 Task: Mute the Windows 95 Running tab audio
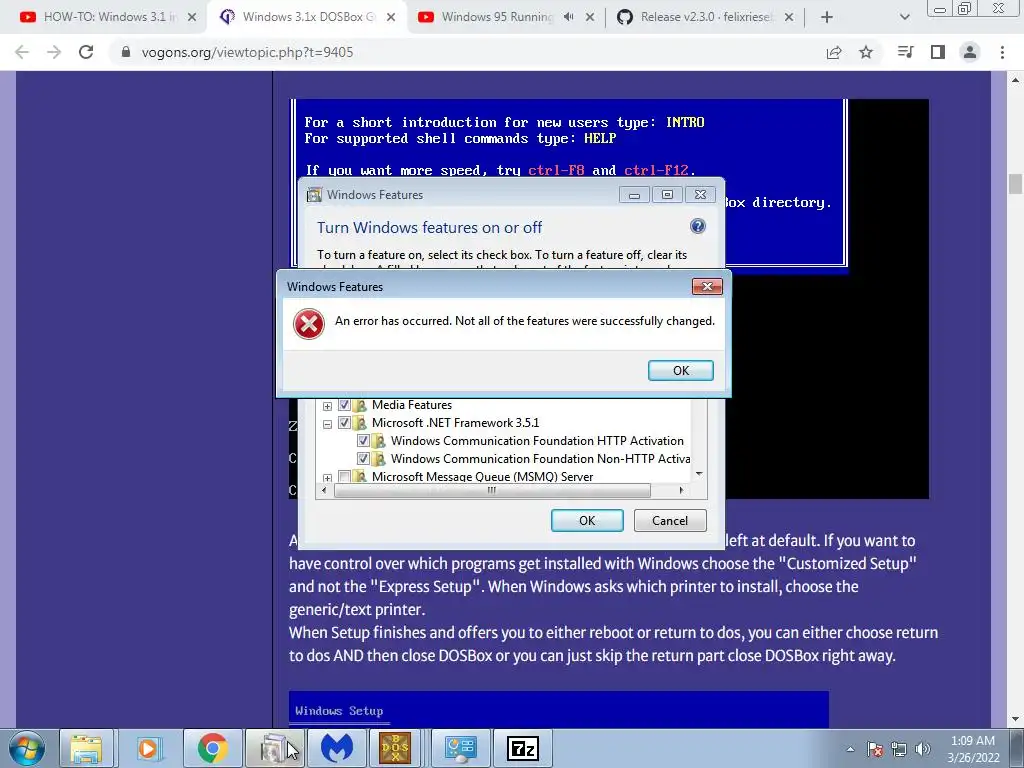coord(568,17)
